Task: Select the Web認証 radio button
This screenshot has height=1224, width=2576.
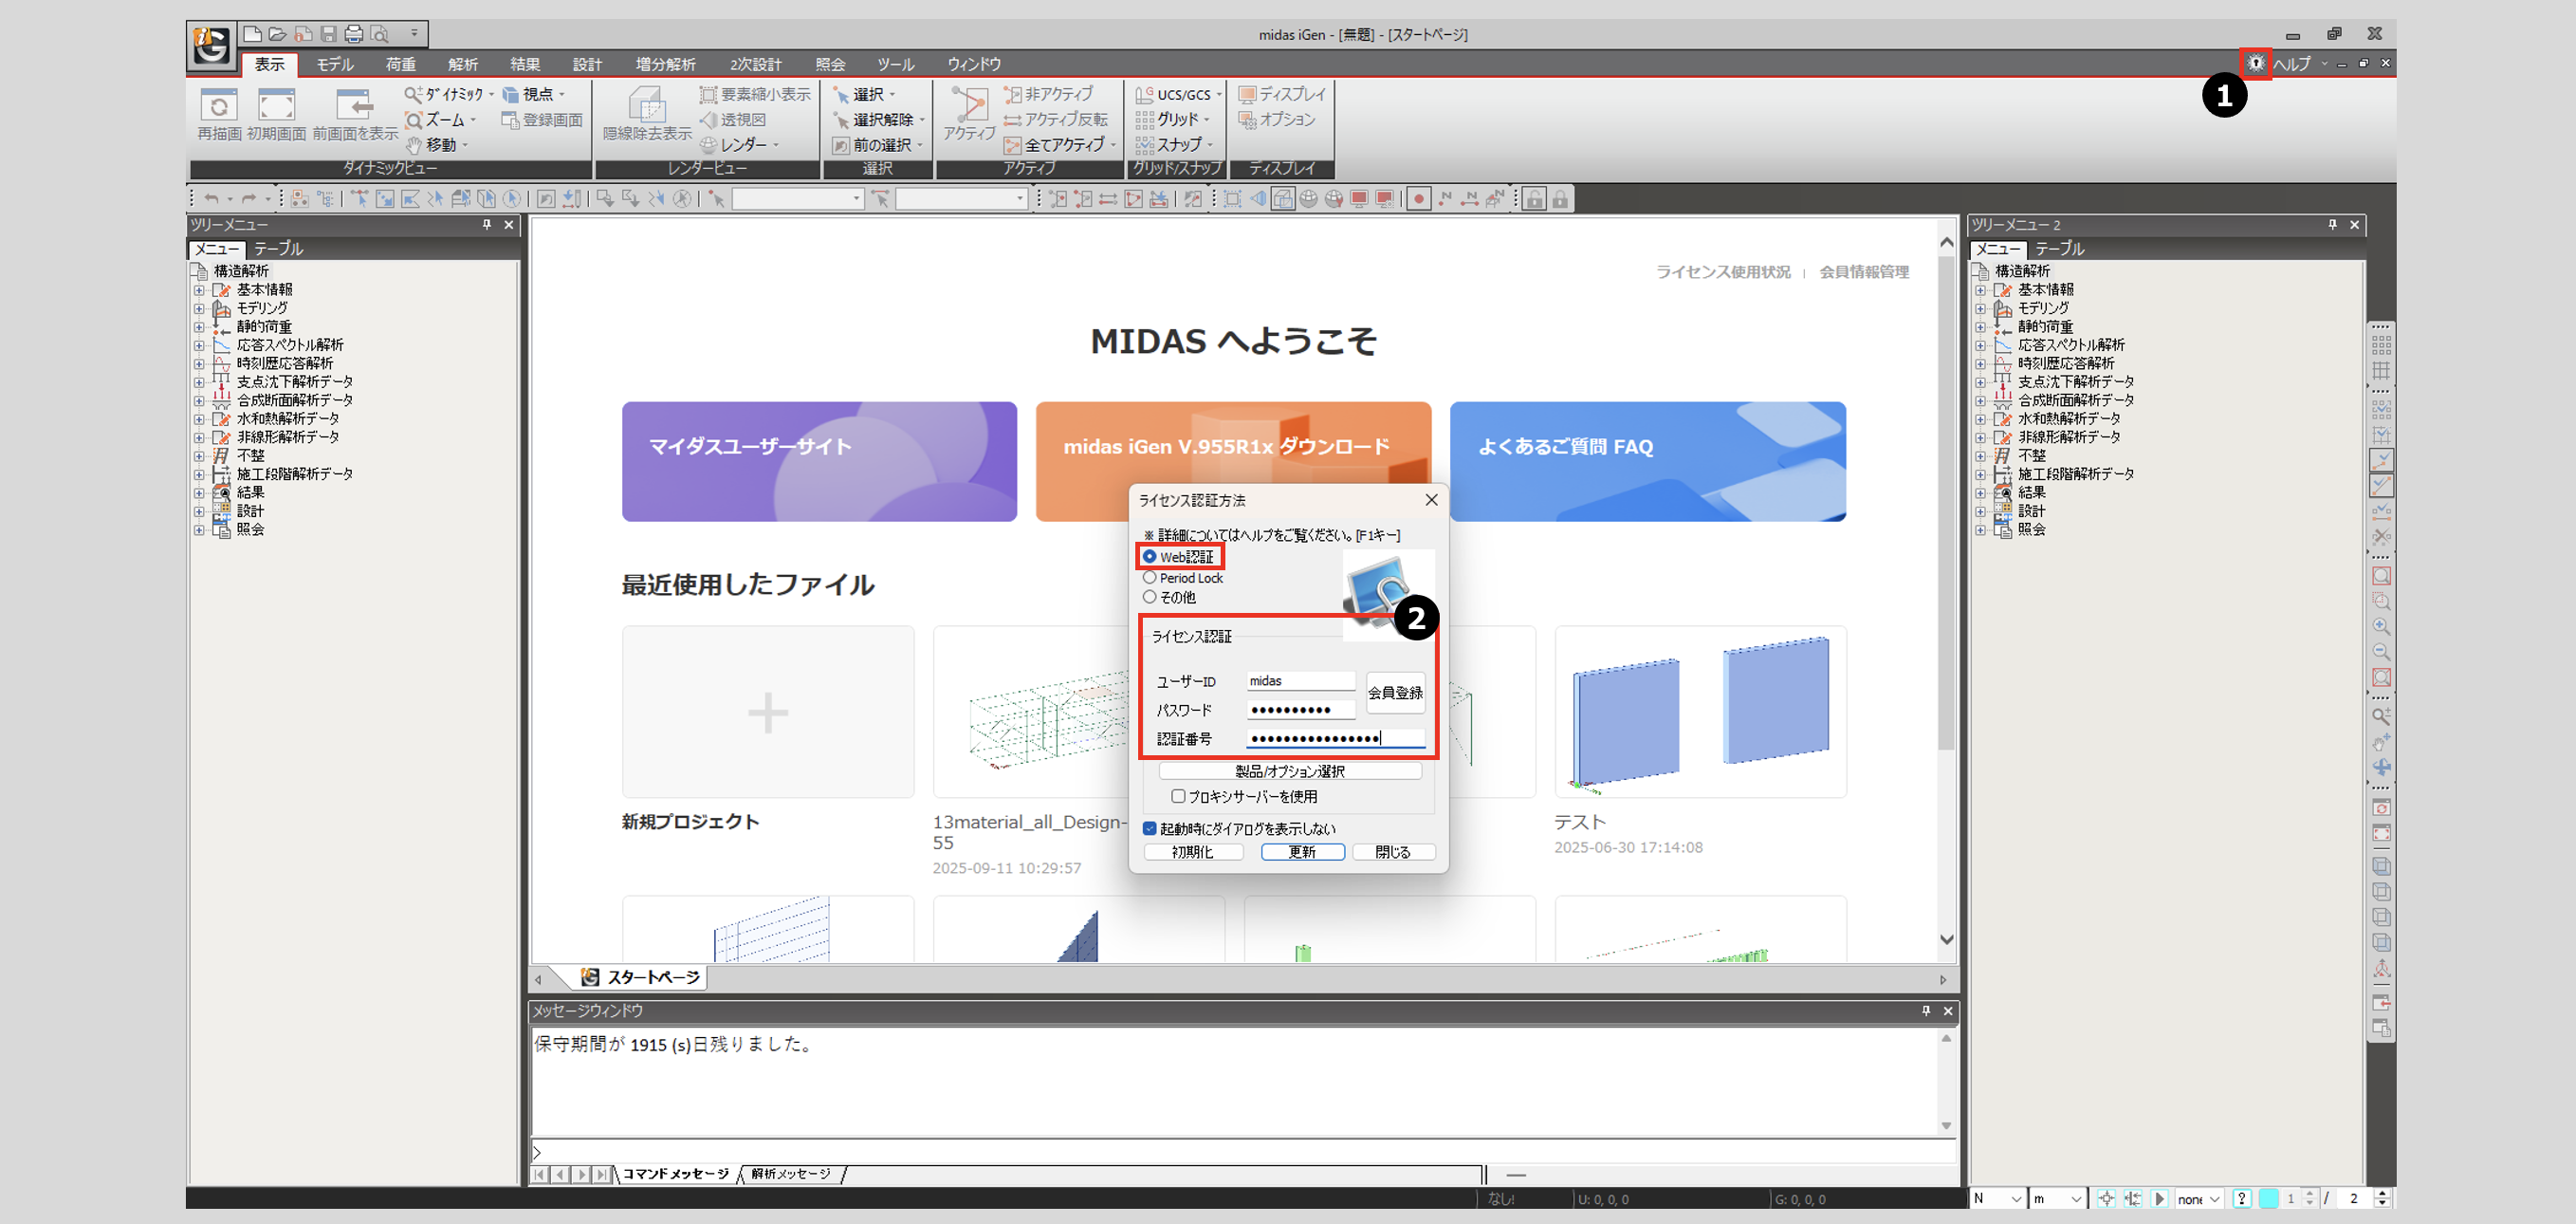Action: point(1149,557)
